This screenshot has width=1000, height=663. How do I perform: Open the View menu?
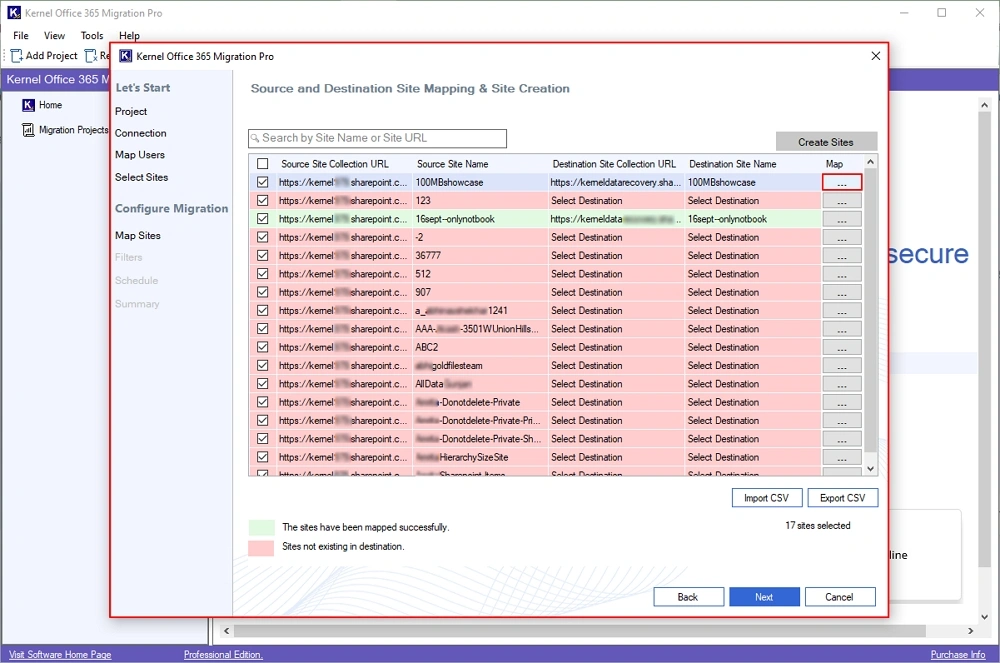point(54,36)
